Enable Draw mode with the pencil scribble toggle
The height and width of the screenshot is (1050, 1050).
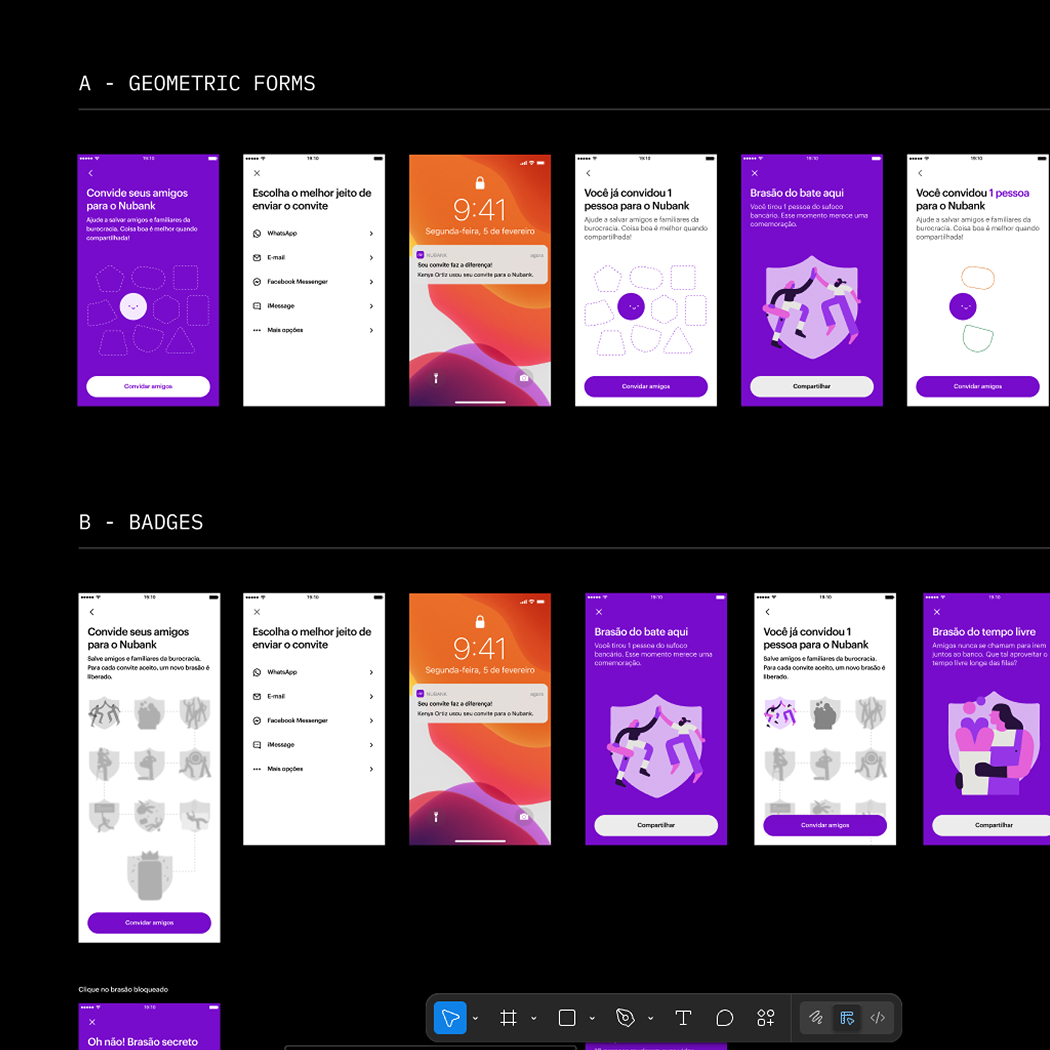815,1017
